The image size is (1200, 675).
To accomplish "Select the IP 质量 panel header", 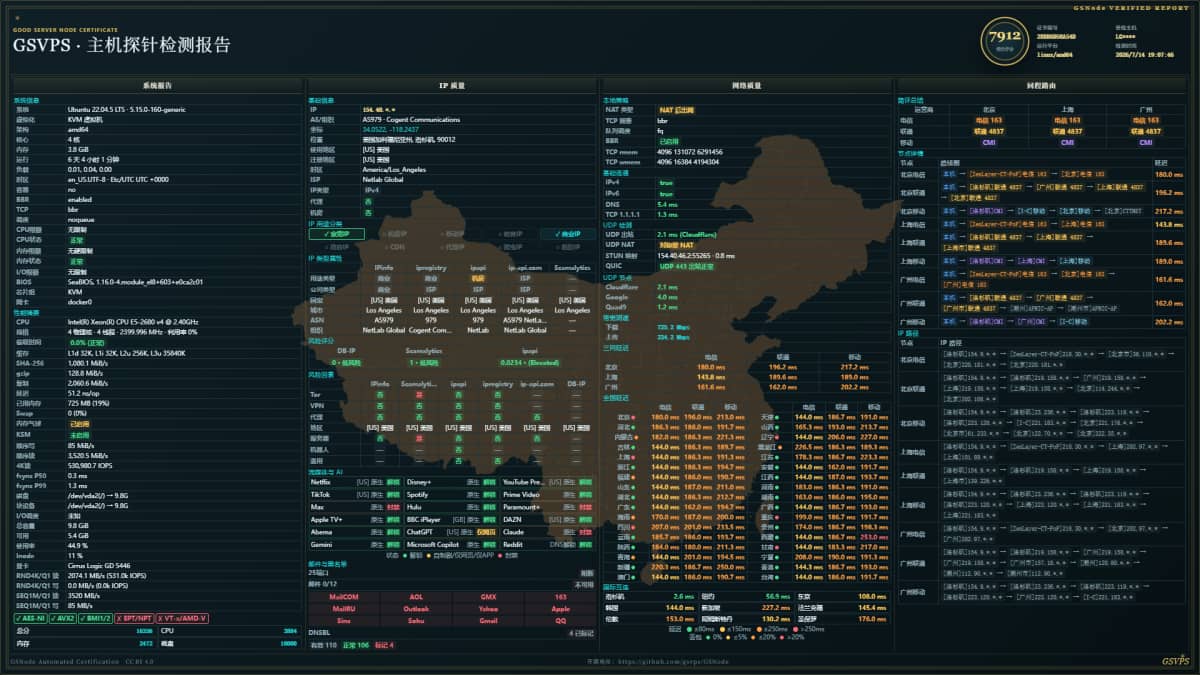I will [452, 87].
